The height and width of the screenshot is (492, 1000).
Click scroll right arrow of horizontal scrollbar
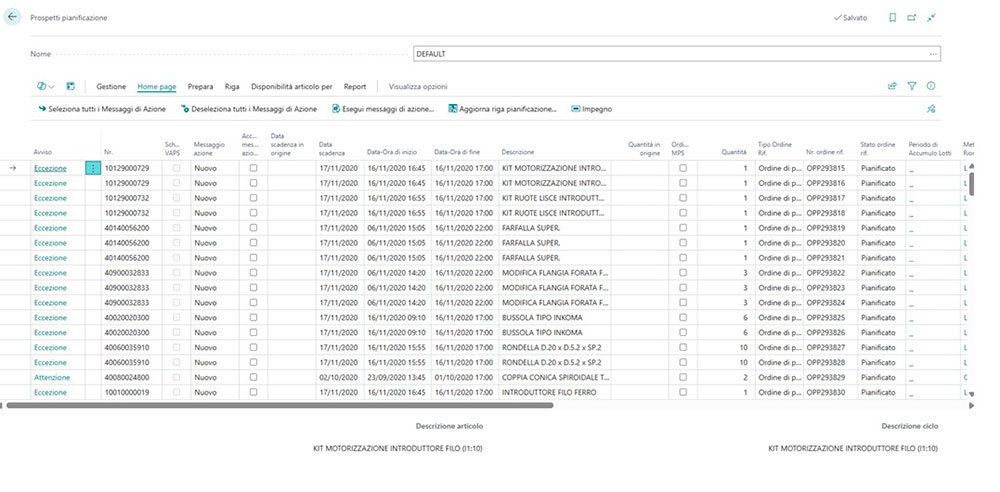(x=971, y=405)
